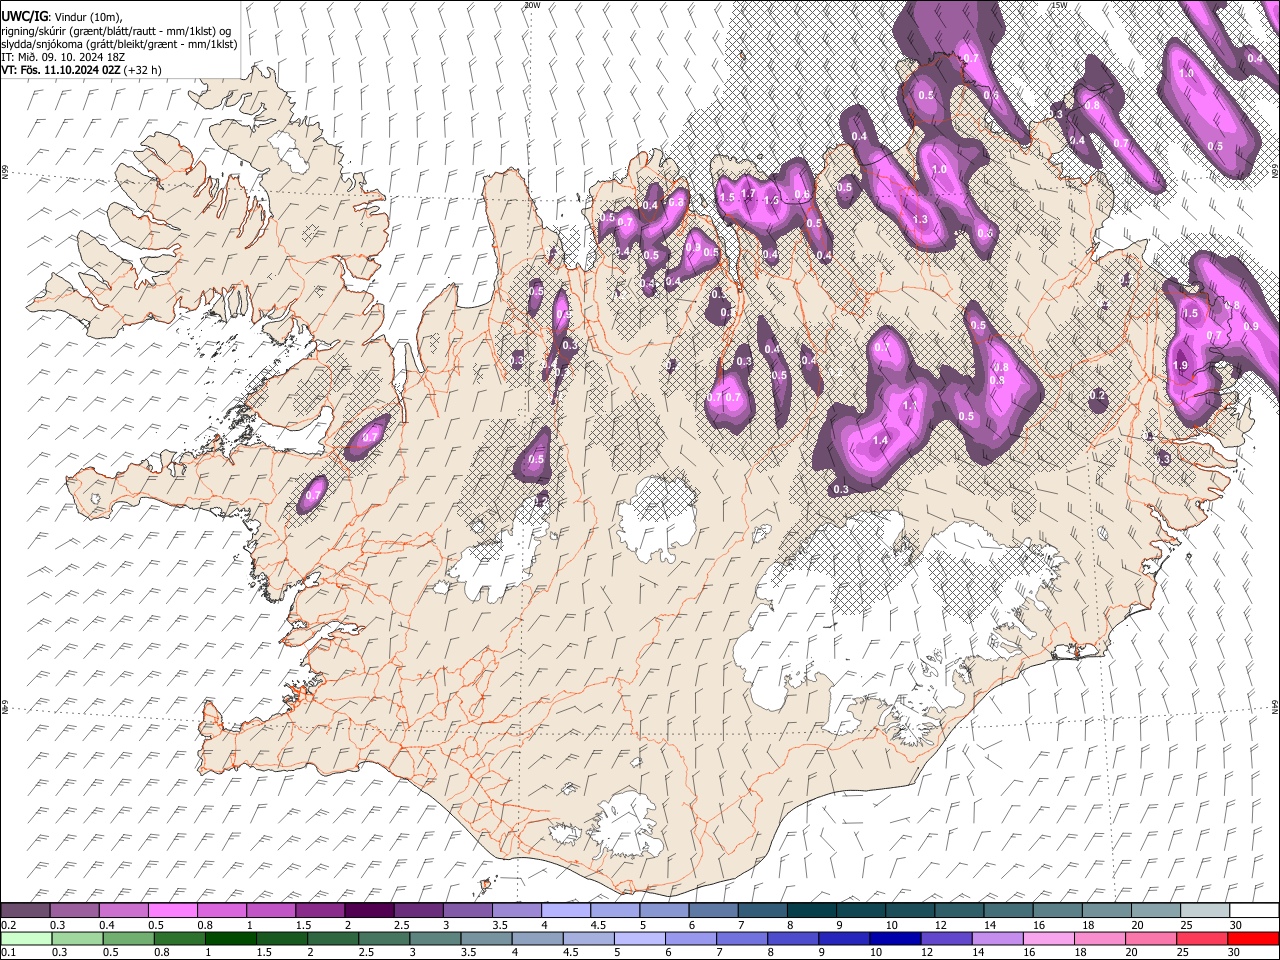The image size is (1280, 960).
Task: Pick the light lavender swatch at 4 in snow legend
Action: click(x=566, y=911)
